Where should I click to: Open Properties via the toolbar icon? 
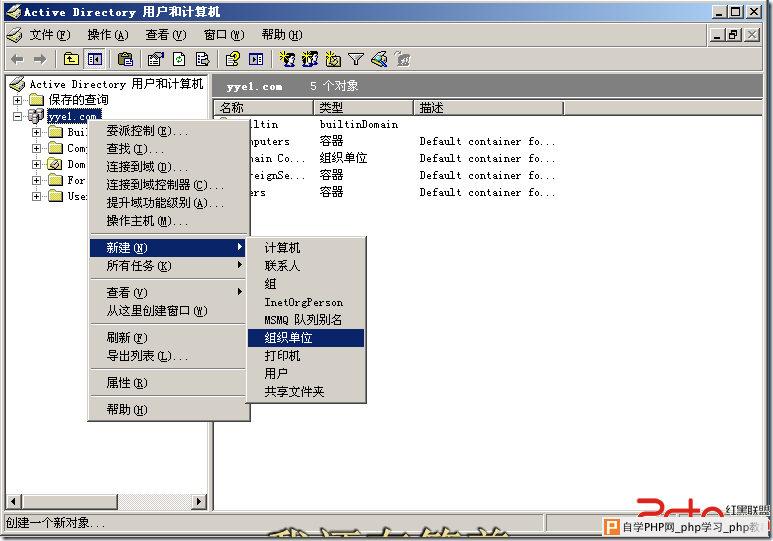(156, 60)
